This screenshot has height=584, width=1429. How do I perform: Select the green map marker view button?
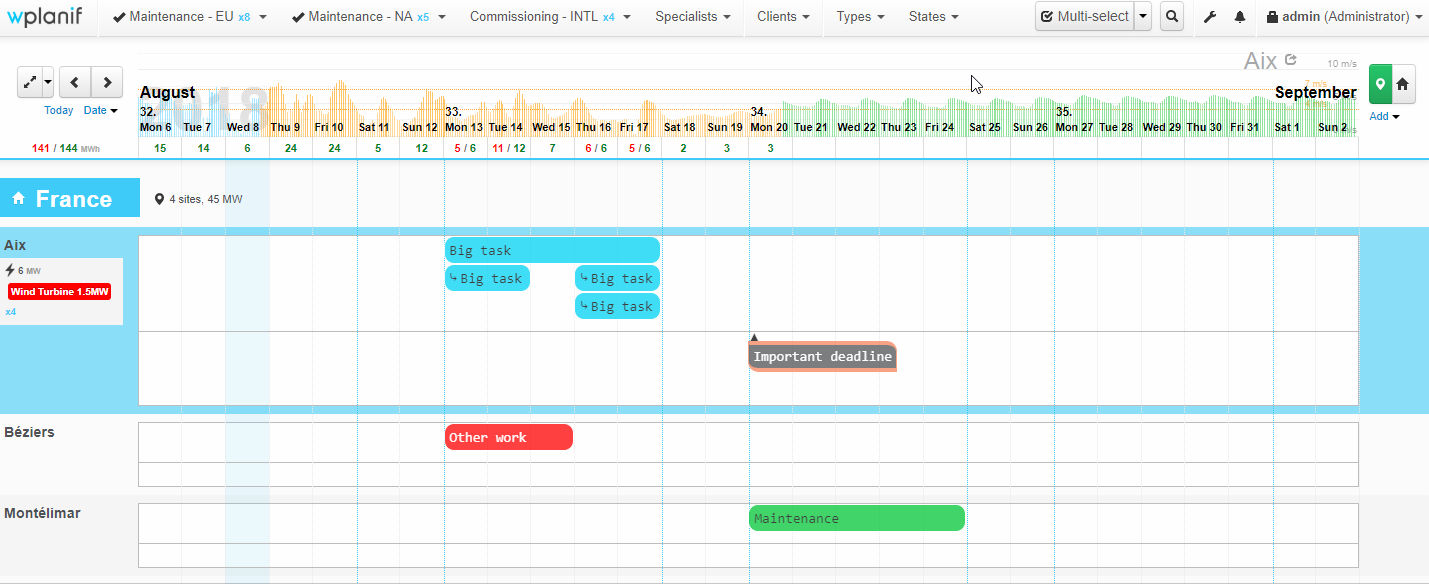click(x=1380, y=85)
